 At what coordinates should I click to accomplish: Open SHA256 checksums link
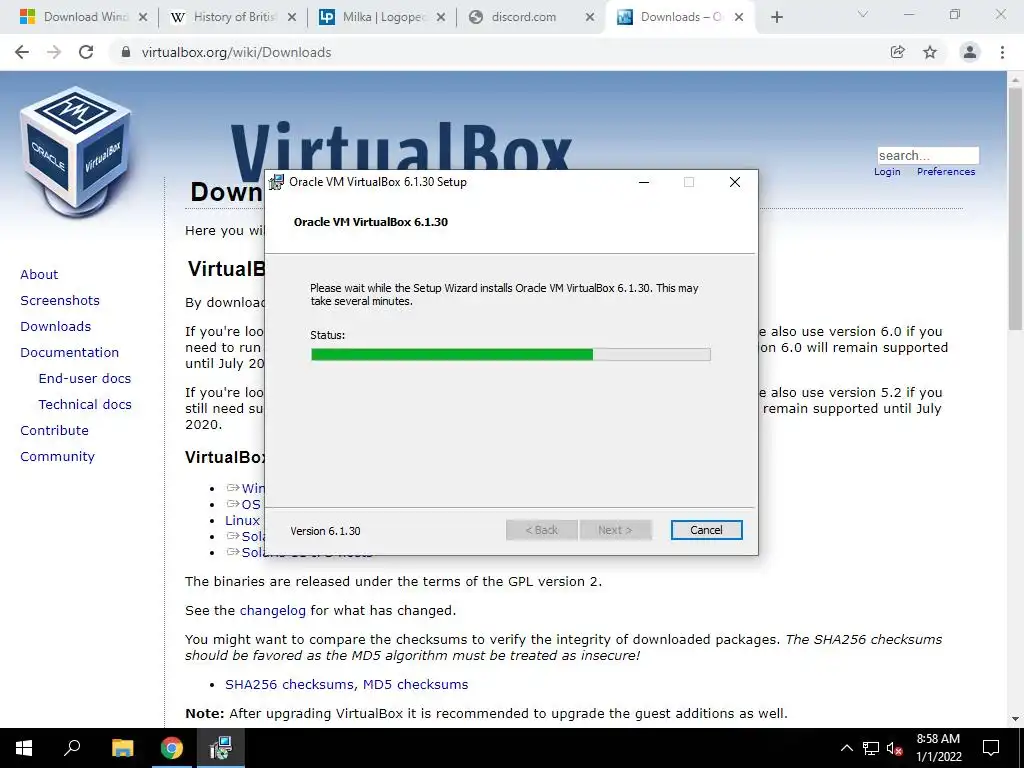pos(289,684)
